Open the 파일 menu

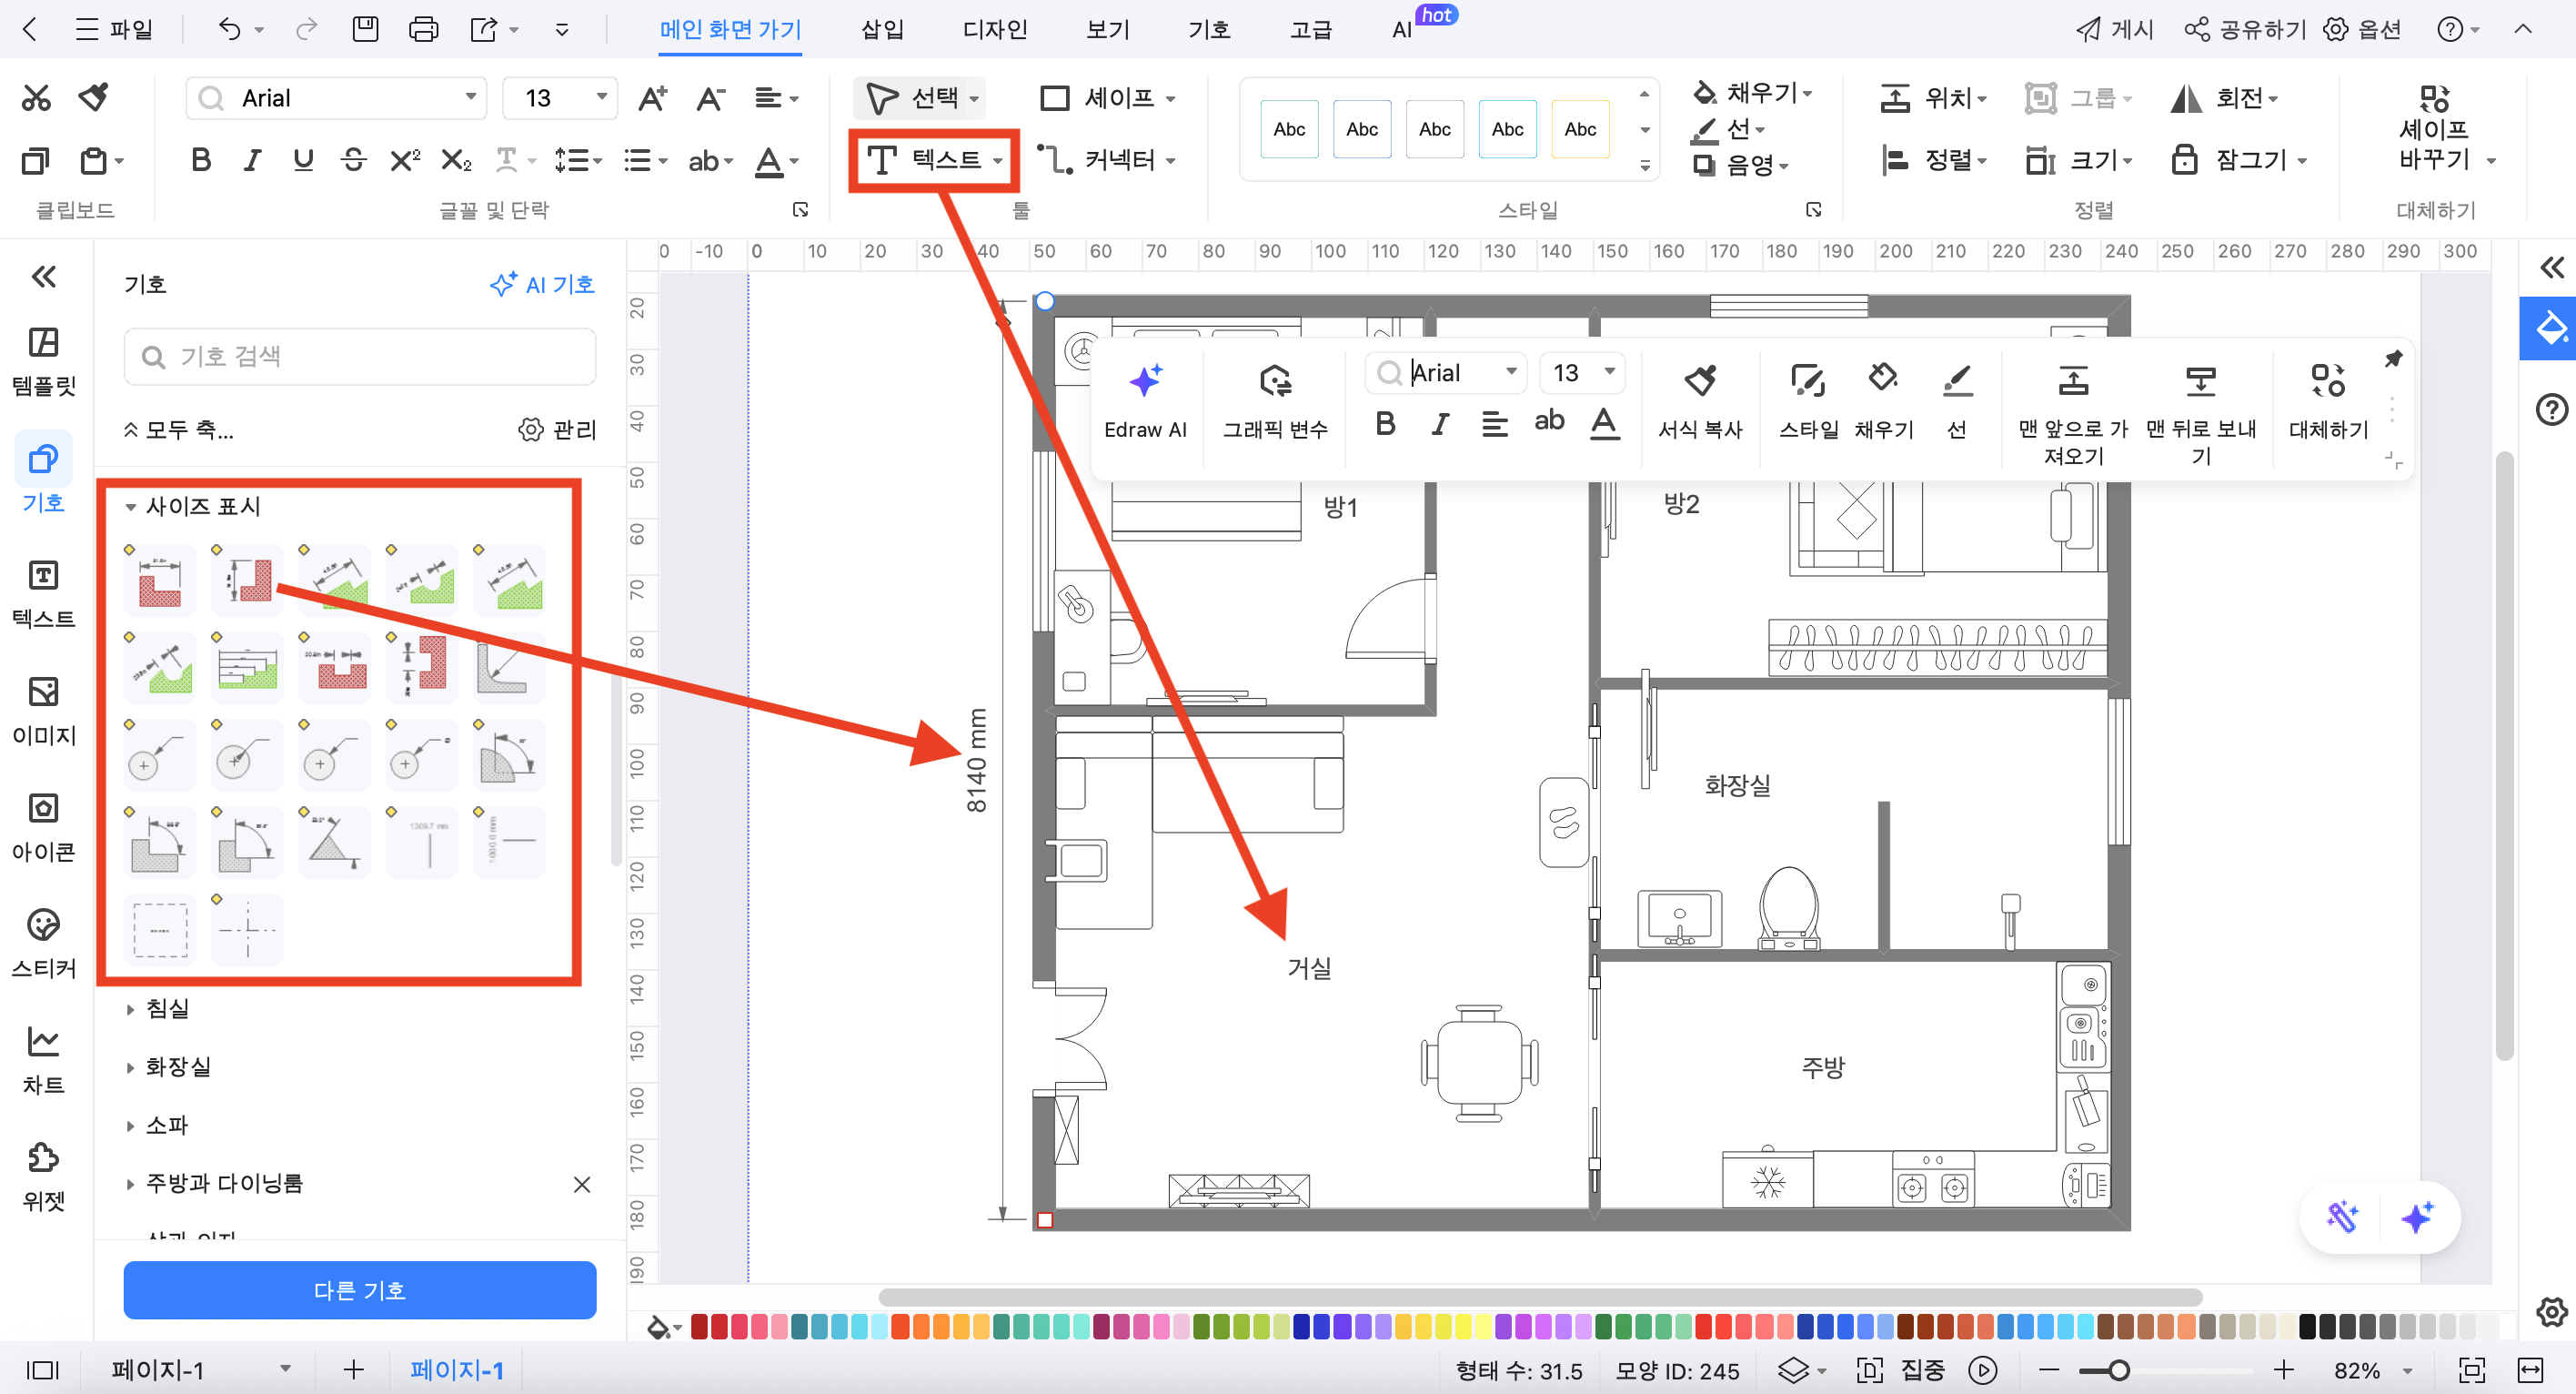[114, 29]
